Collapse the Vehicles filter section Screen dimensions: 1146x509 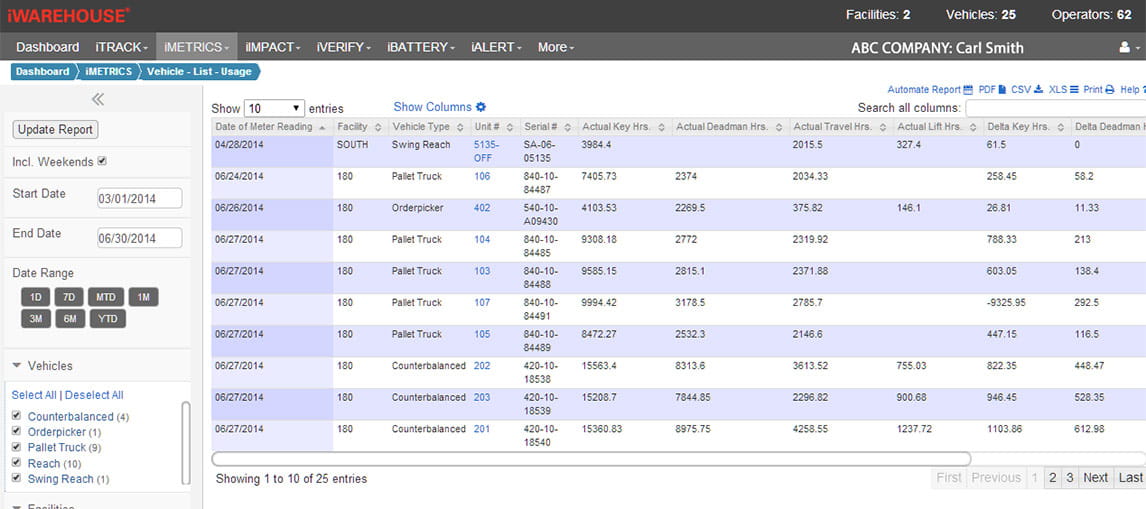pos(18,366)
